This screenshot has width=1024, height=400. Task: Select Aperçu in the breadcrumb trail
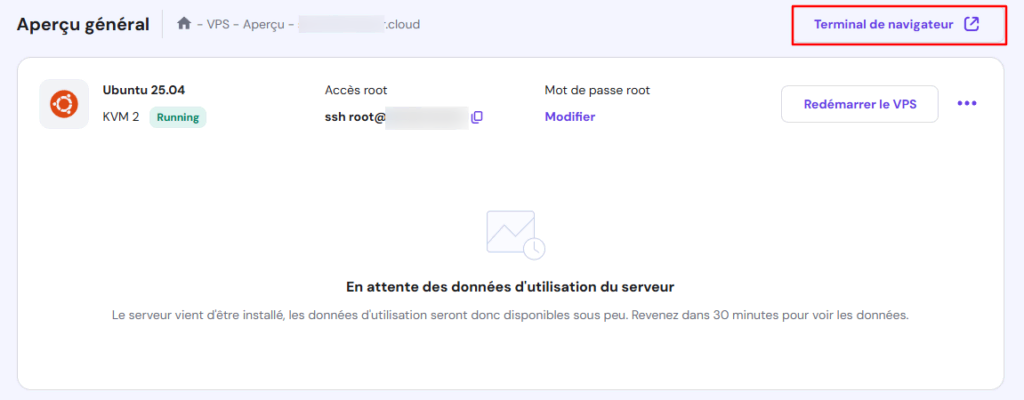[x=262, y=23]
